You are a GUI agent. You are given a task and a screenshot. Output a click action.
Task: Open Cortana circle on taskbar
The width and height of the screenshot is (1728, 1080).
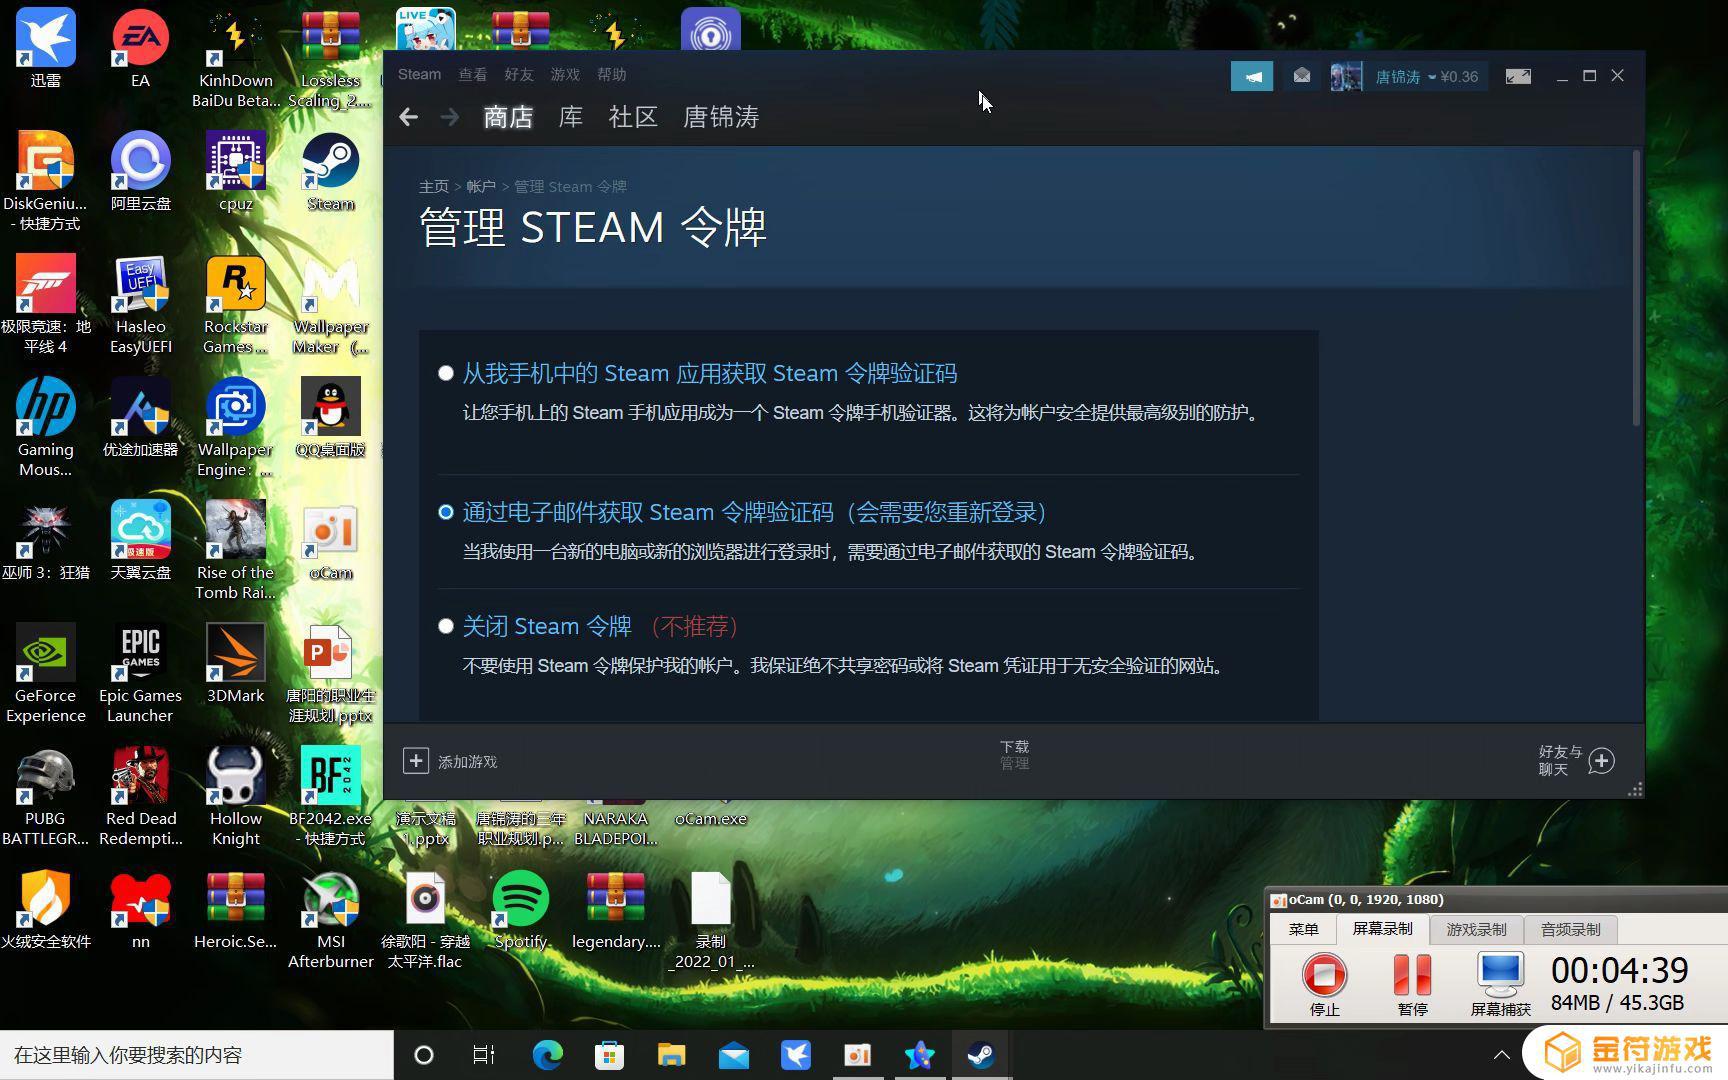click(424, 1055)
